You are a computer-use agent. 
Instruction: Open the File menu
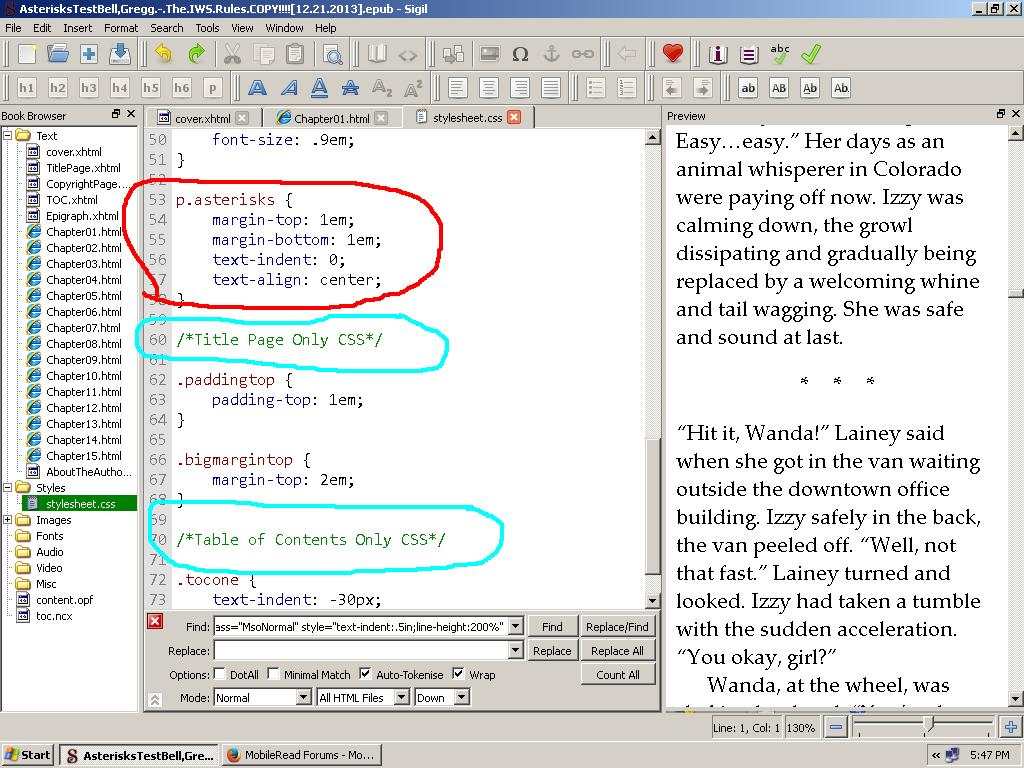click(x=13, y=28)
